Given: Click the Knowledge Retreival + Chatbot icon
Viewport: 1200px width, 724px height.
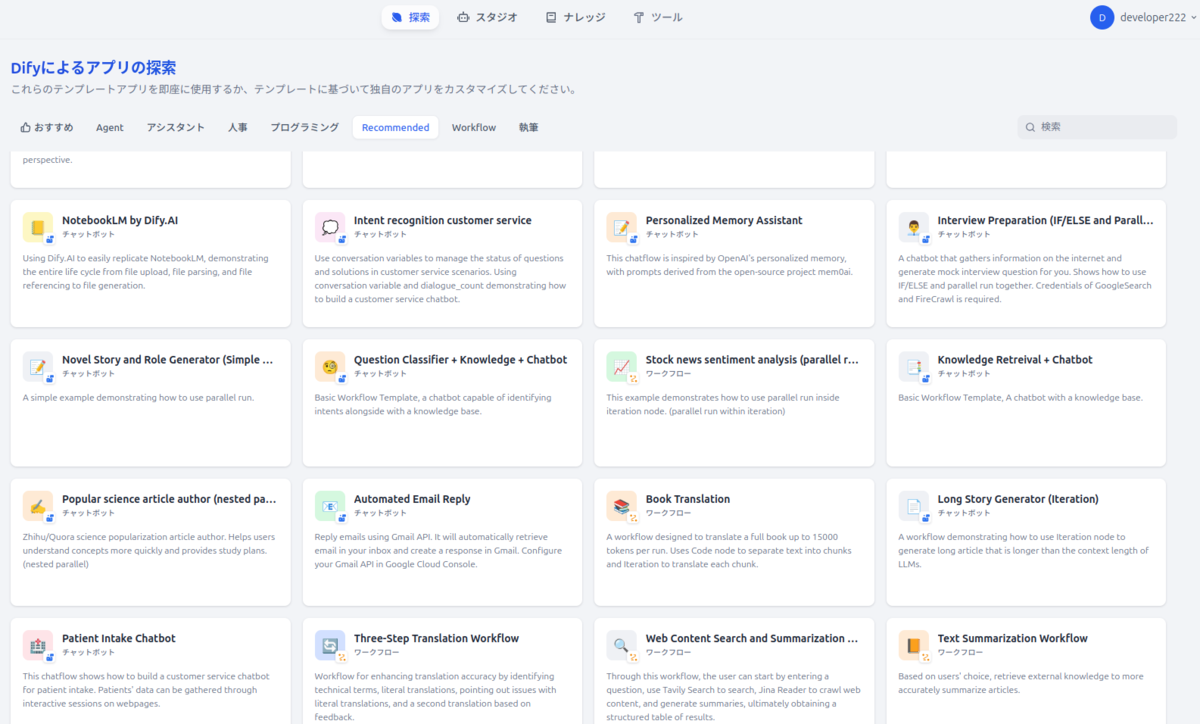Looking at the screenshot, I should tap(914, 366).
